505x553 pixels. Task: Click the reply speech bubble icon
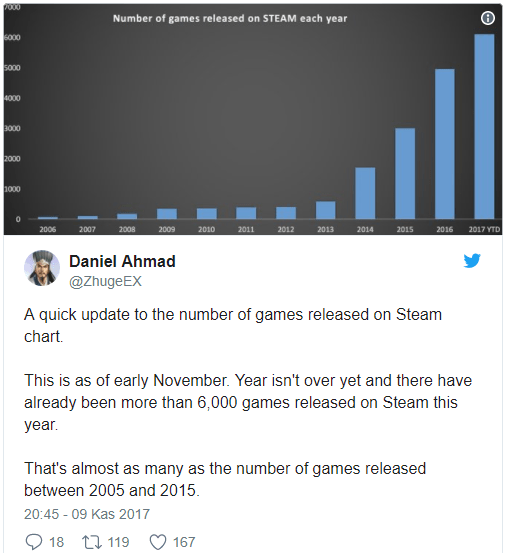coord(34,541)
